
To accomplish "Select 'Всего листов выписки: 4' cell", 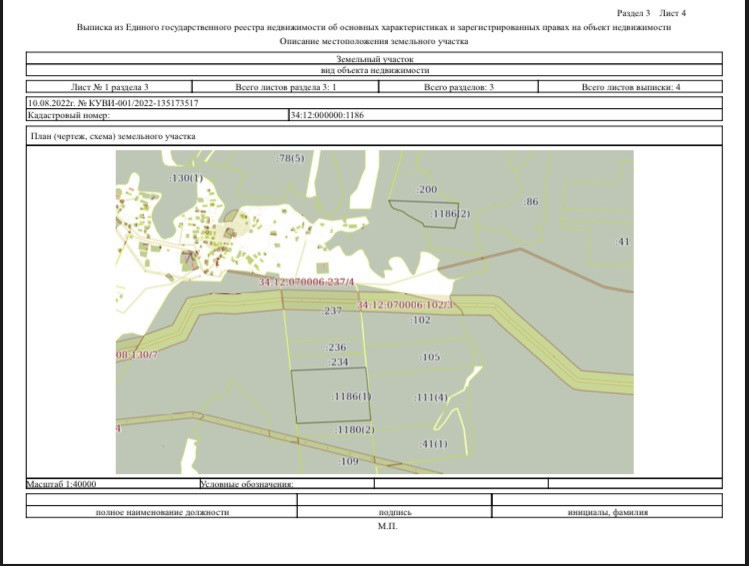I will 631,87.
